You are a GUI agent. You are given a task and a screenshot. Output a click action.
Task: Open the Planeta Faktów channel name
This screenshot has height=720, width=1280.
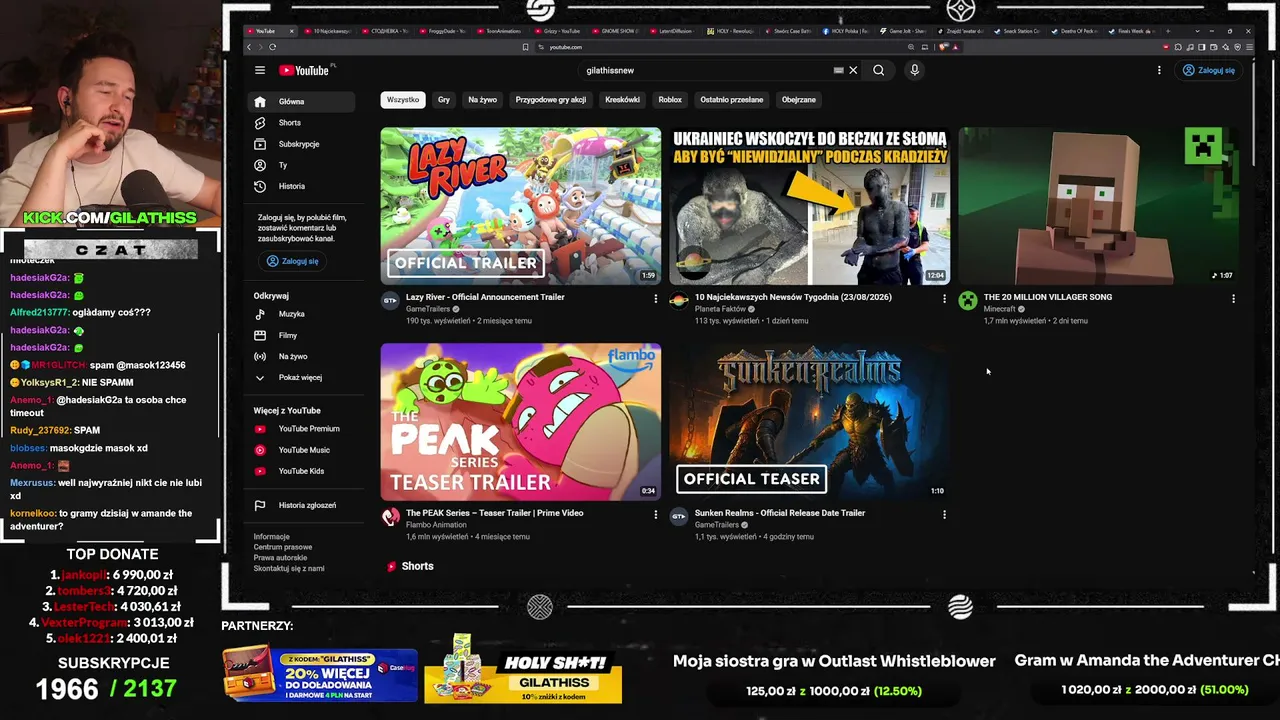(722, 309)
